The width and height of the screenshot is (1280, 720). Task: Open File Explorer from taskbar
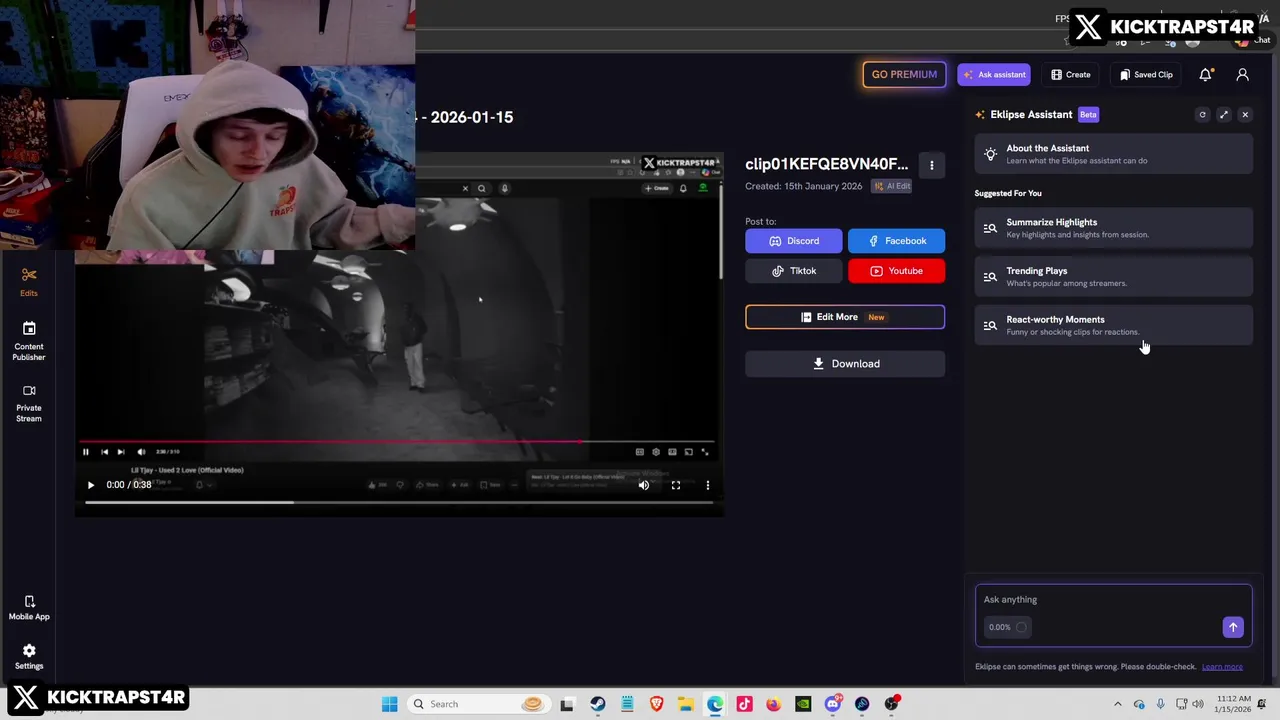tap(685, 704)
